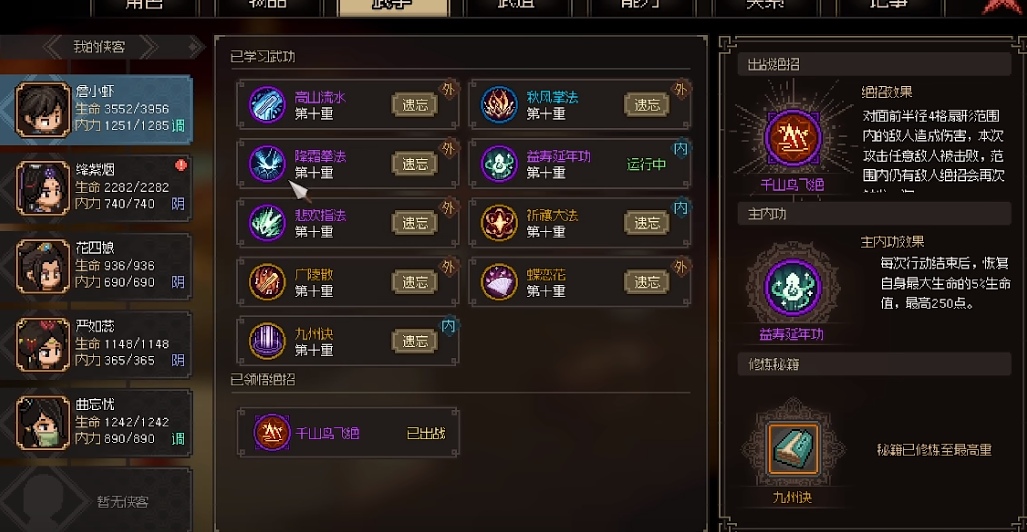Switch to the 武道 tab

pyautogui.click(x=517, y=5)
